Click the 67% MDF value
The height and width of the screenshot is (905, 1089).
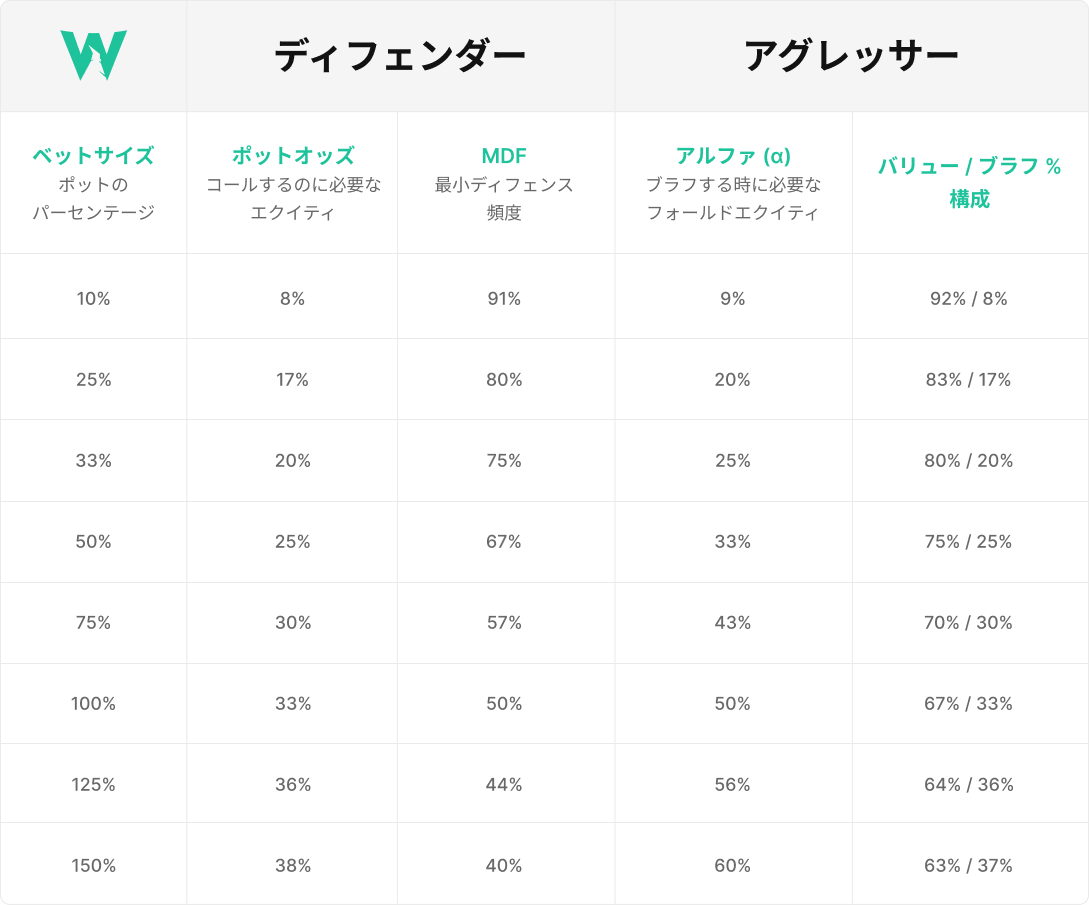tap(504, 542)
